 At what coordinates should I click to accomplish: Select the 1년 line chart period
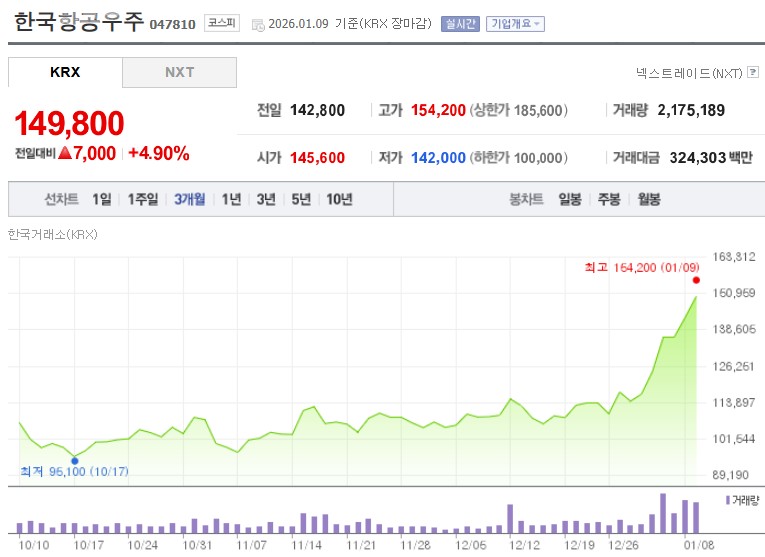[231, 199]
